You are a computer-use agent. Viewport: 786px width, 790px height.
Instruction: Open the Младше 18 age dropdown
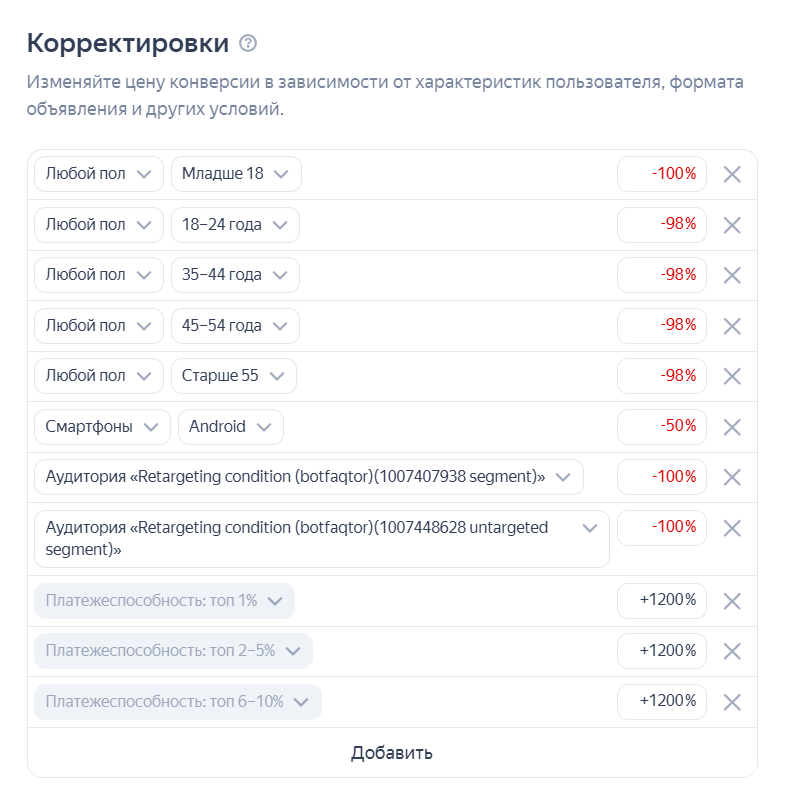236,174
